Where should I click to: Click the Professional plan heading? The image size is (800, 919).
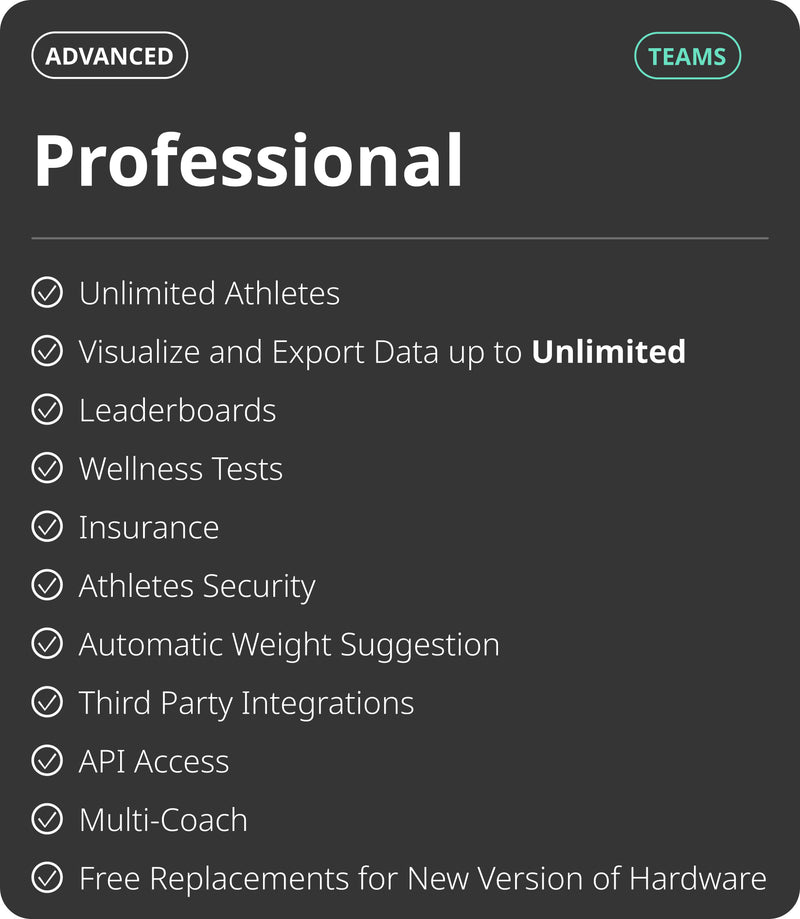pyautogui.click(x=249, y=160)
